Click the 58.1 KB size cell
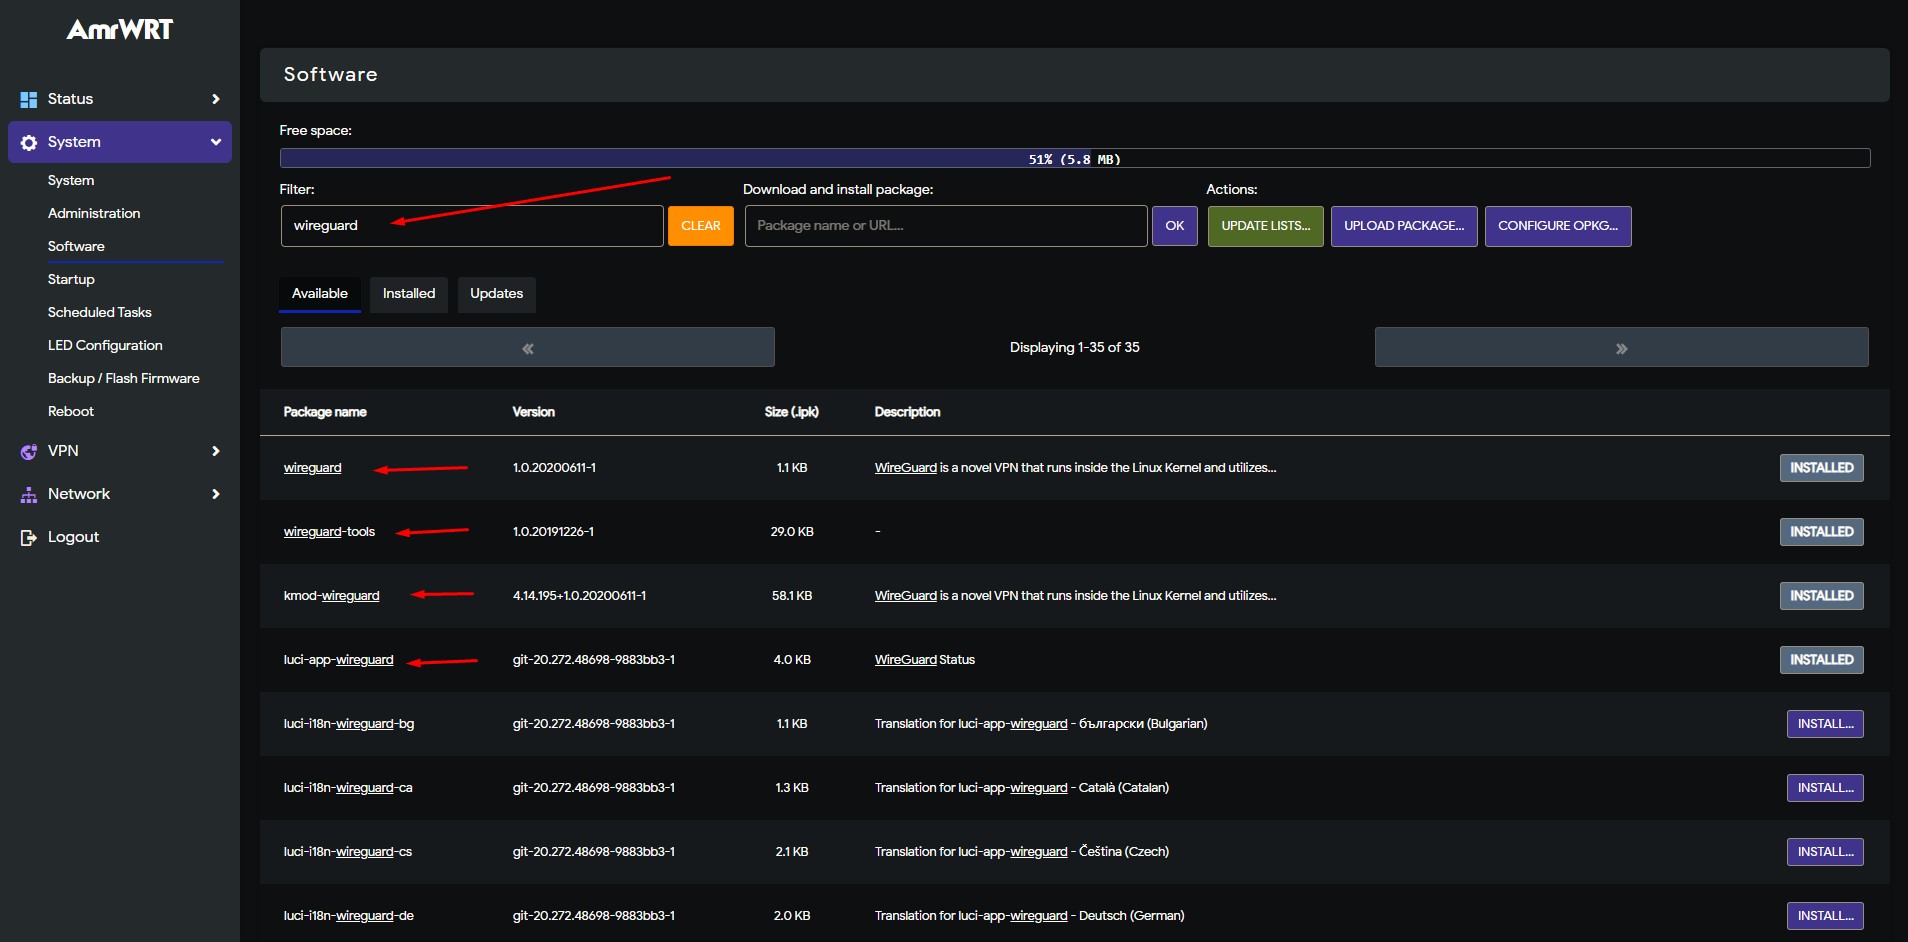 792,596
